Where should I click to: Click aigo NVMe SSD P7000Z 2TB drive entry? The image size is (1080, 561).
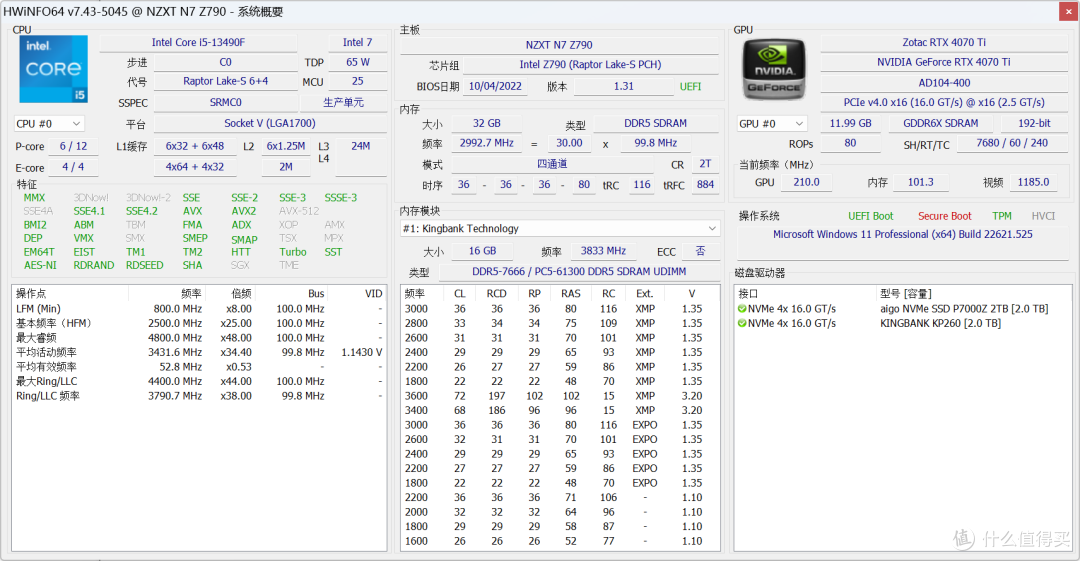click(964, 309)
